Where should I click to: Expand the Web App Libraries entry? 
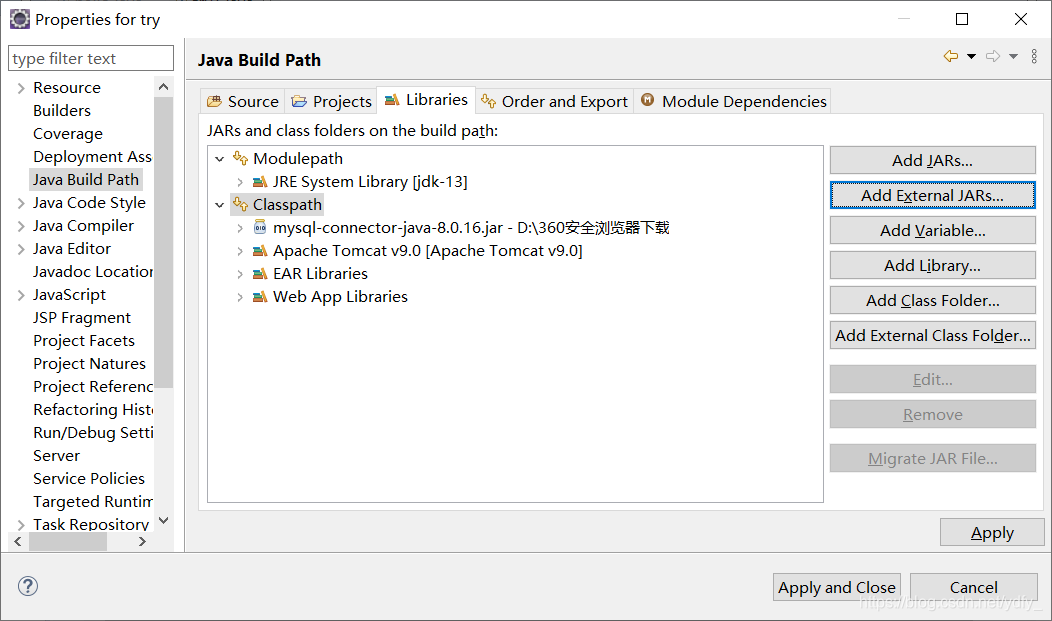coord(240,297)
